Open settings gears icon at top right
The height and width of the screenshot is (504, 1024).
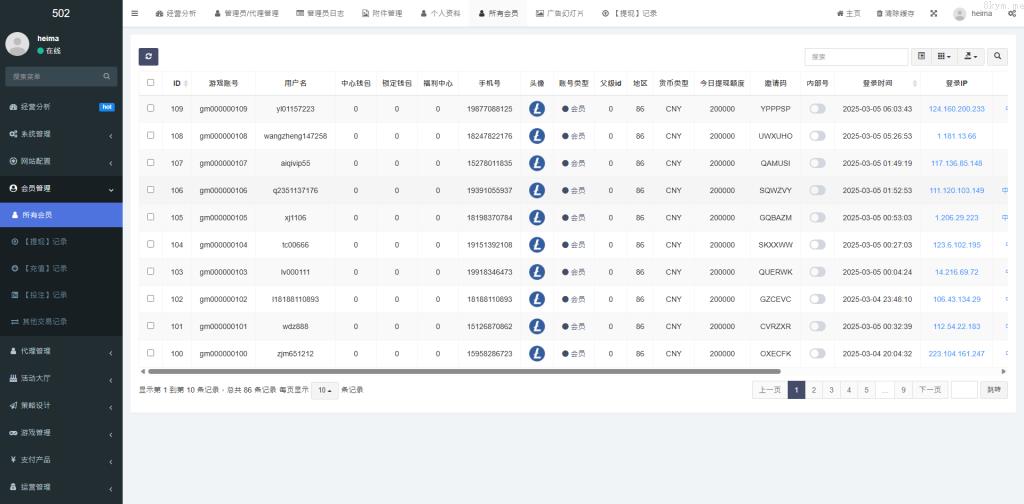click(1011, 14)
